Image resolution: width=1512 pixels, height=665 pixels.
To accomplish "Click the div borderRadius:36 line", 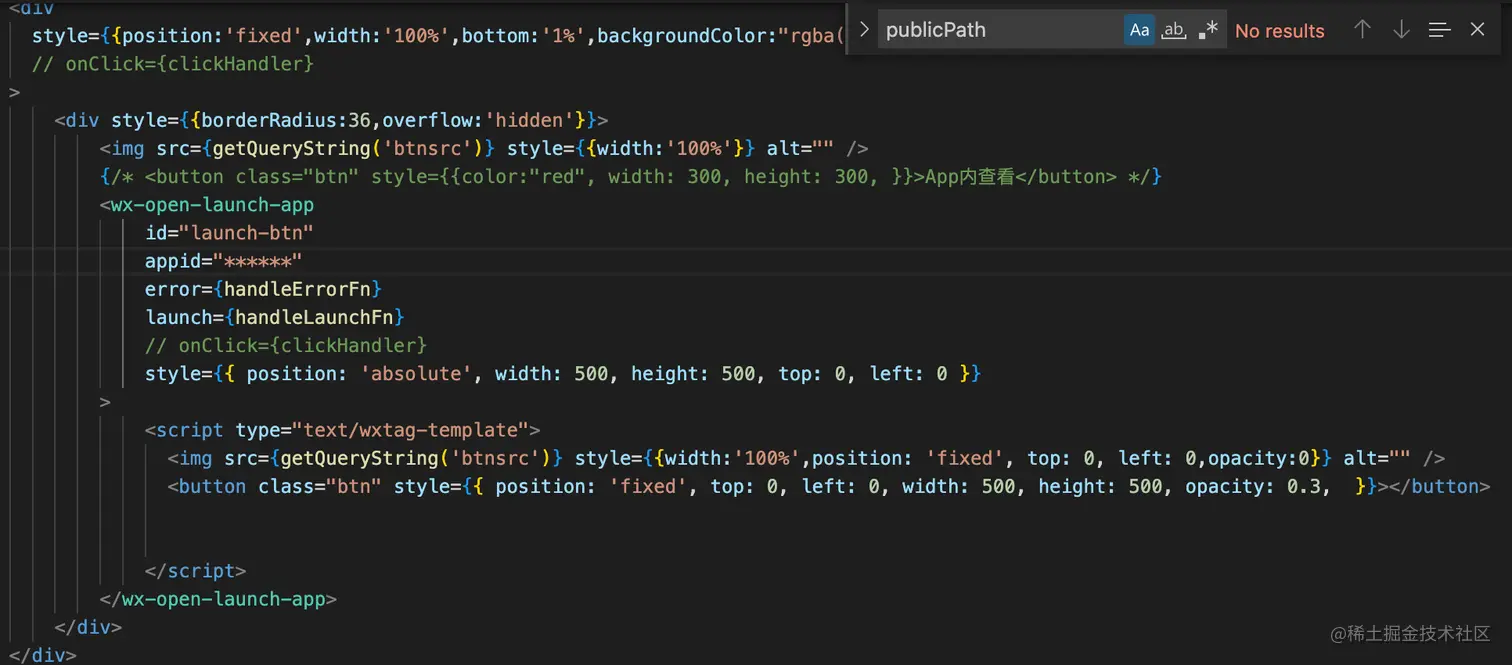I will [x=331, y=120].
